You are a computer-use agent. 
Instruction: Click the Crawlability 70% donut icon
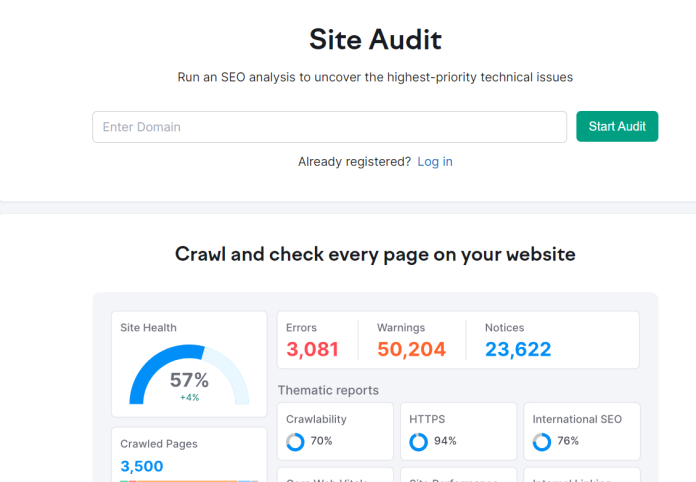point(295,442)
